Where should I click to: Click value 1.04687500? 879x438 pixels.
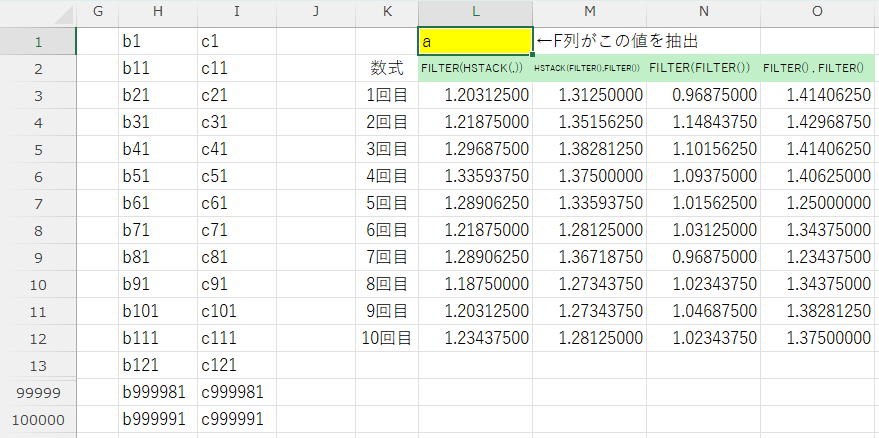[704, 311]
